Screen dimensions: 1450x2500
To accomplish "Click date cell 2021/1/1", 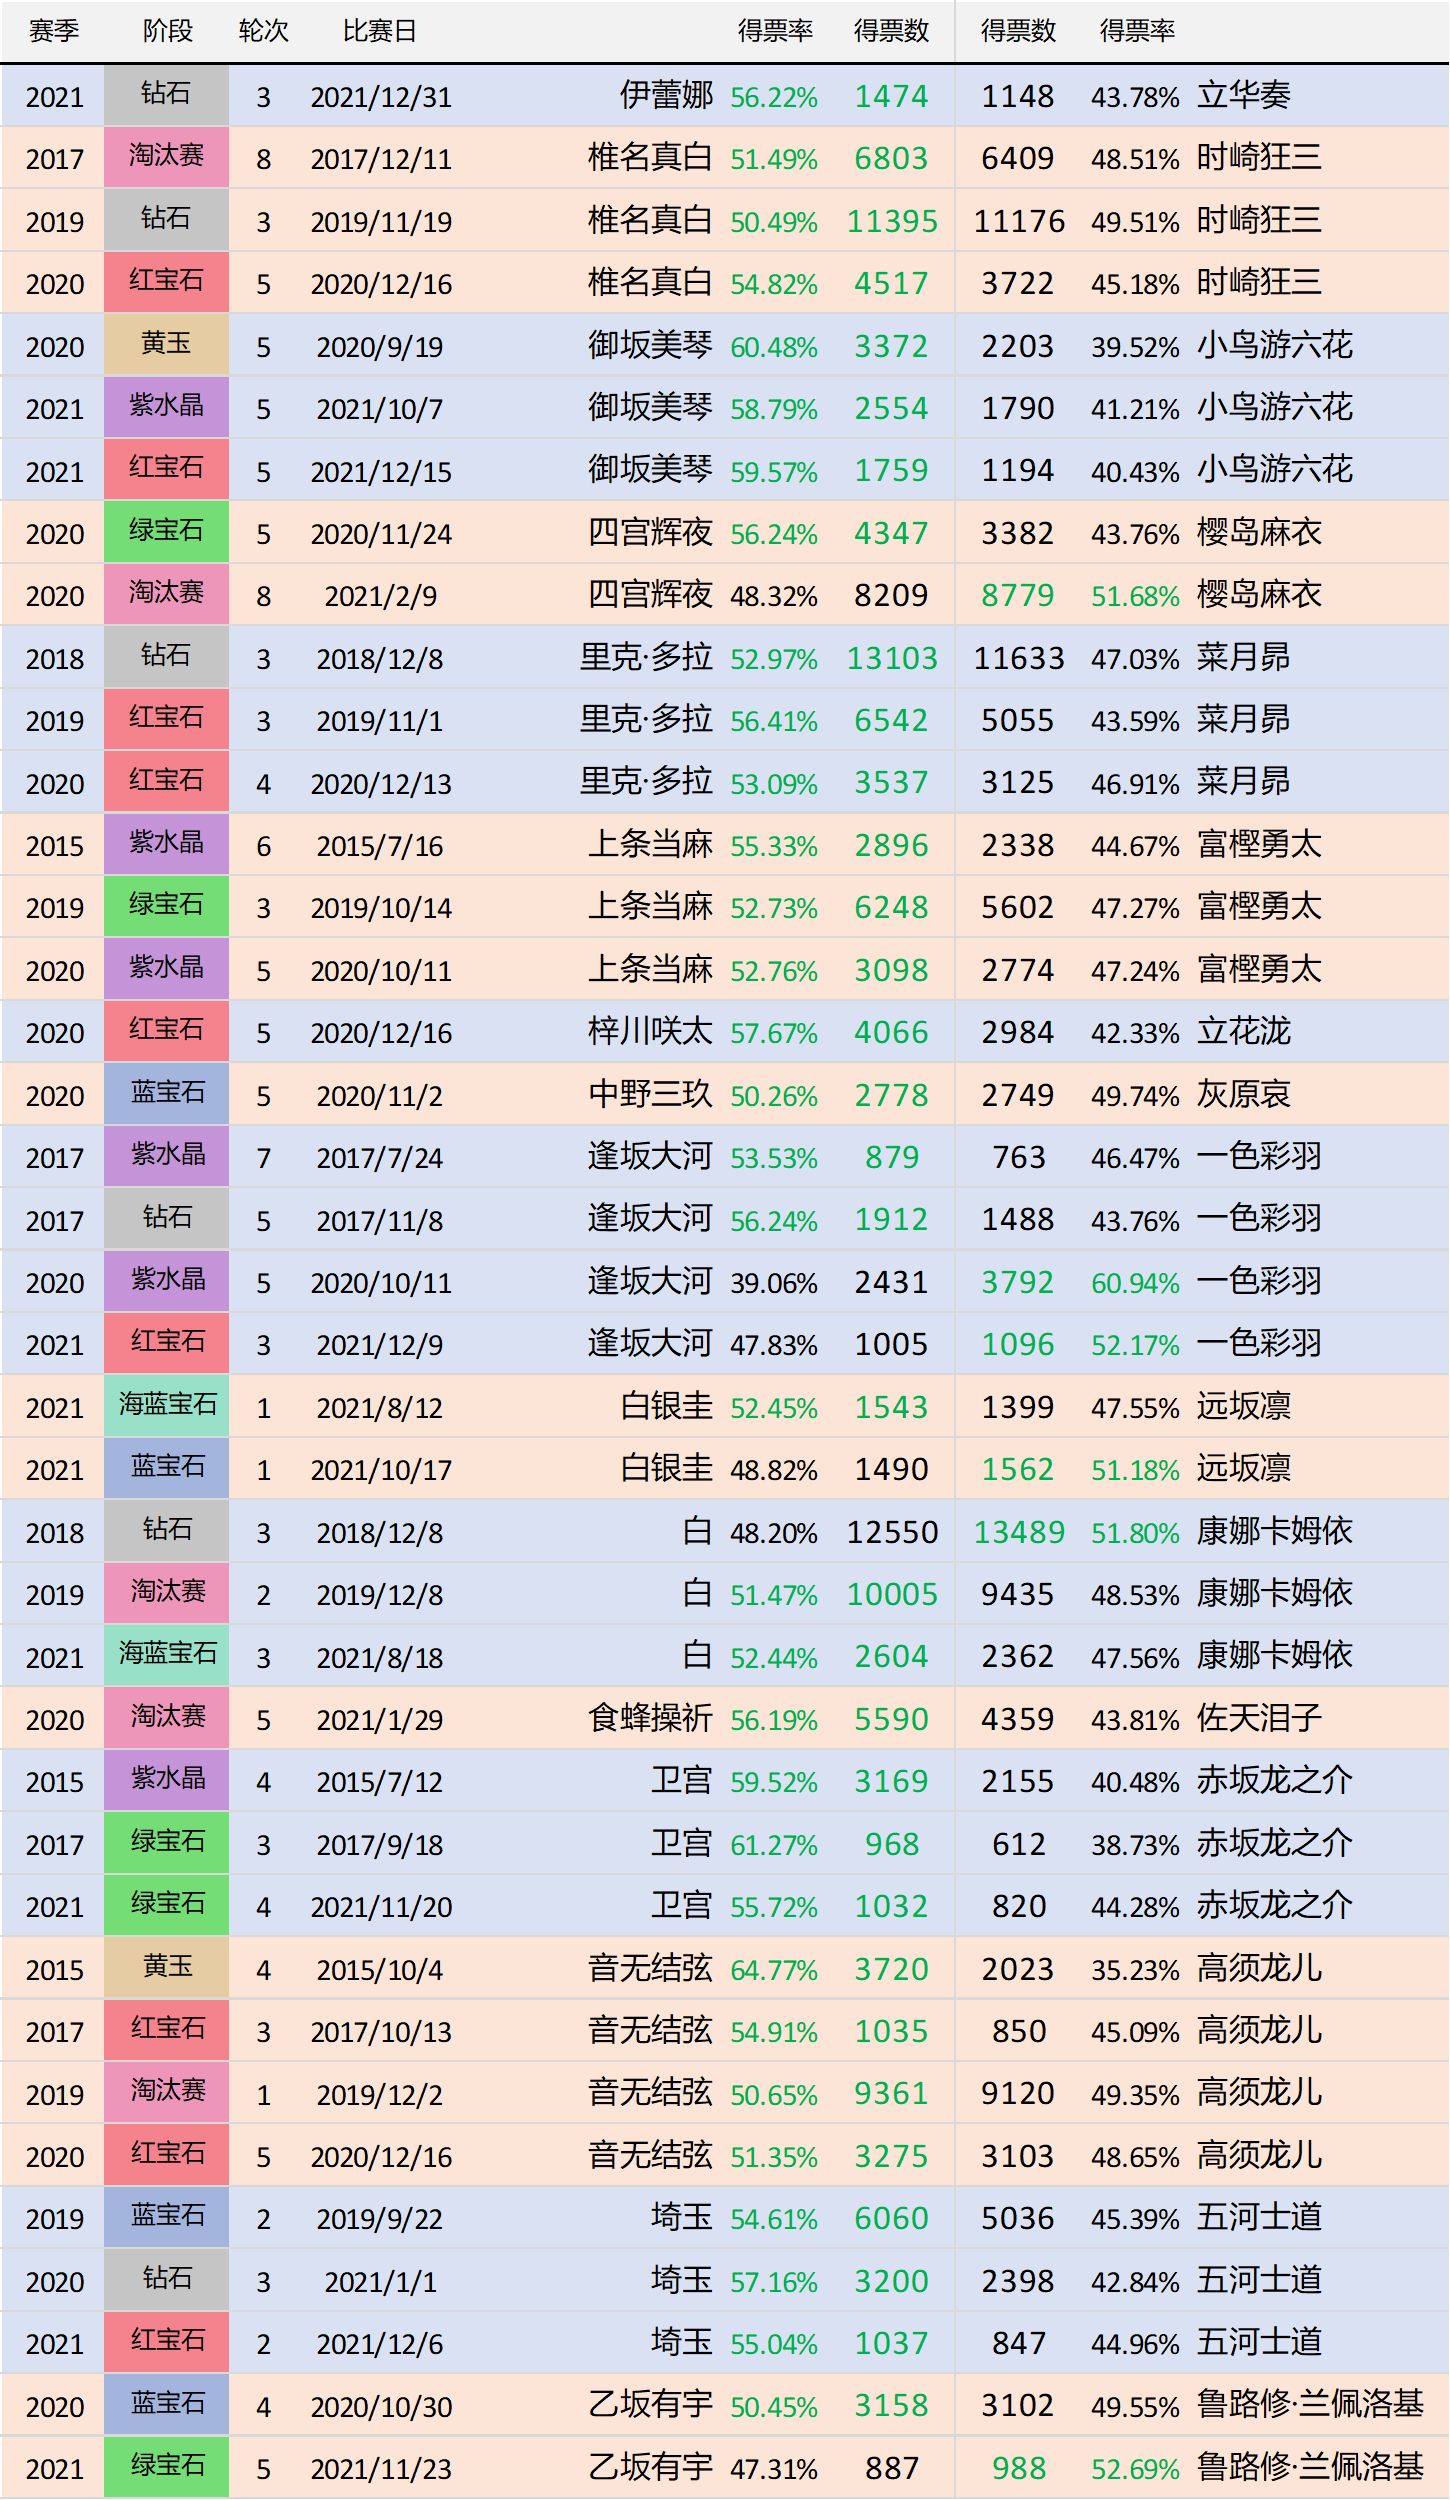I will (381, 2282).
